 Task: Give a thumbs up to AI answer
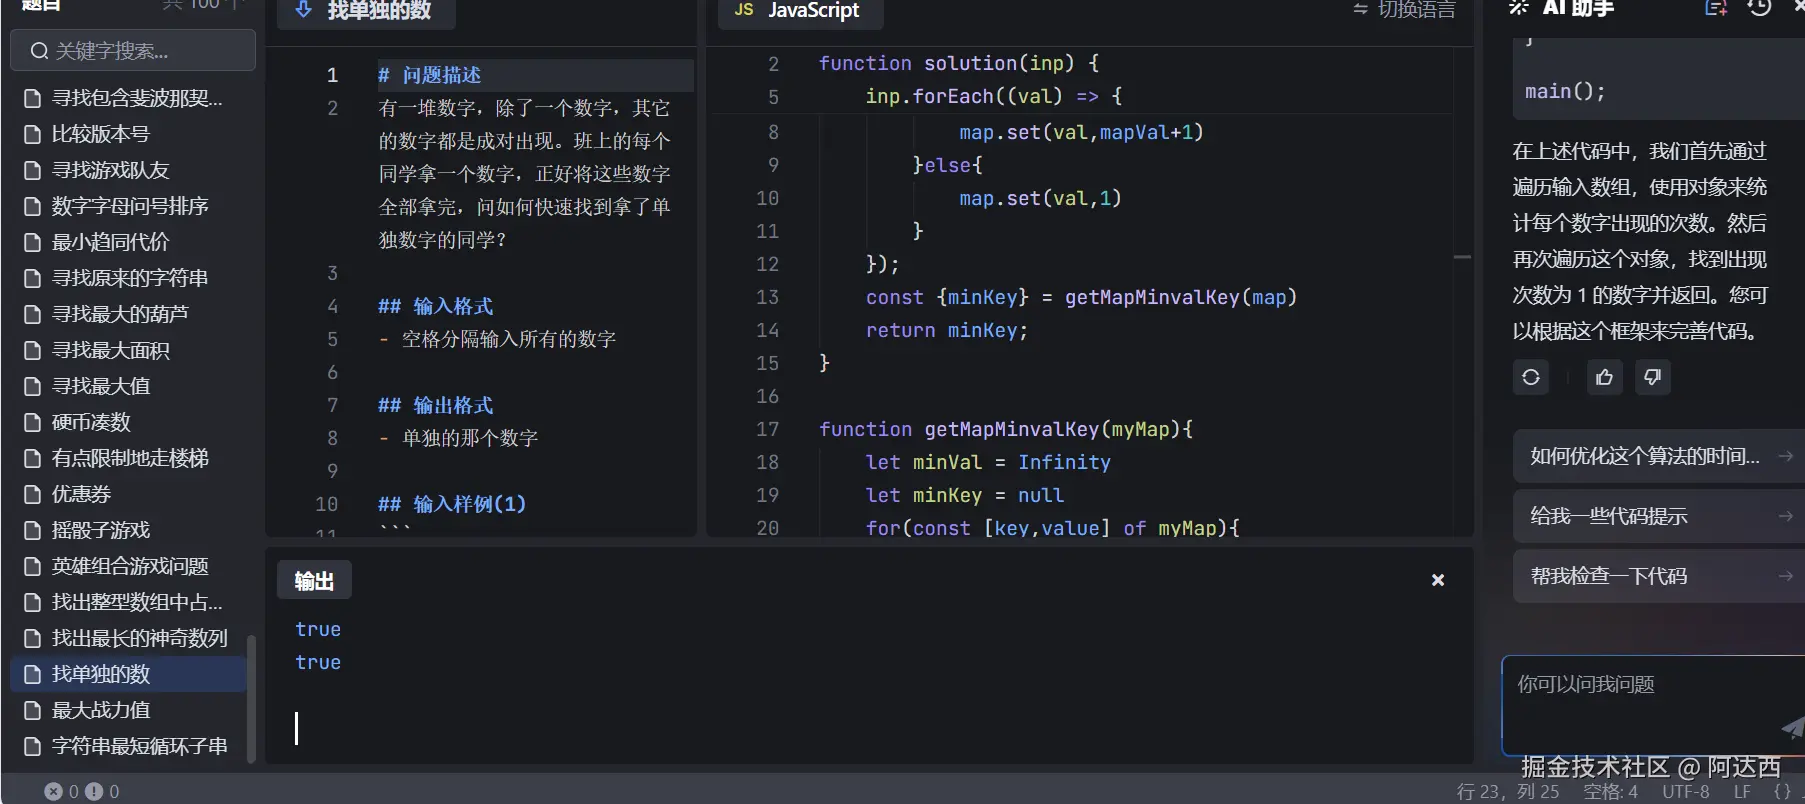pos(1604,377)
